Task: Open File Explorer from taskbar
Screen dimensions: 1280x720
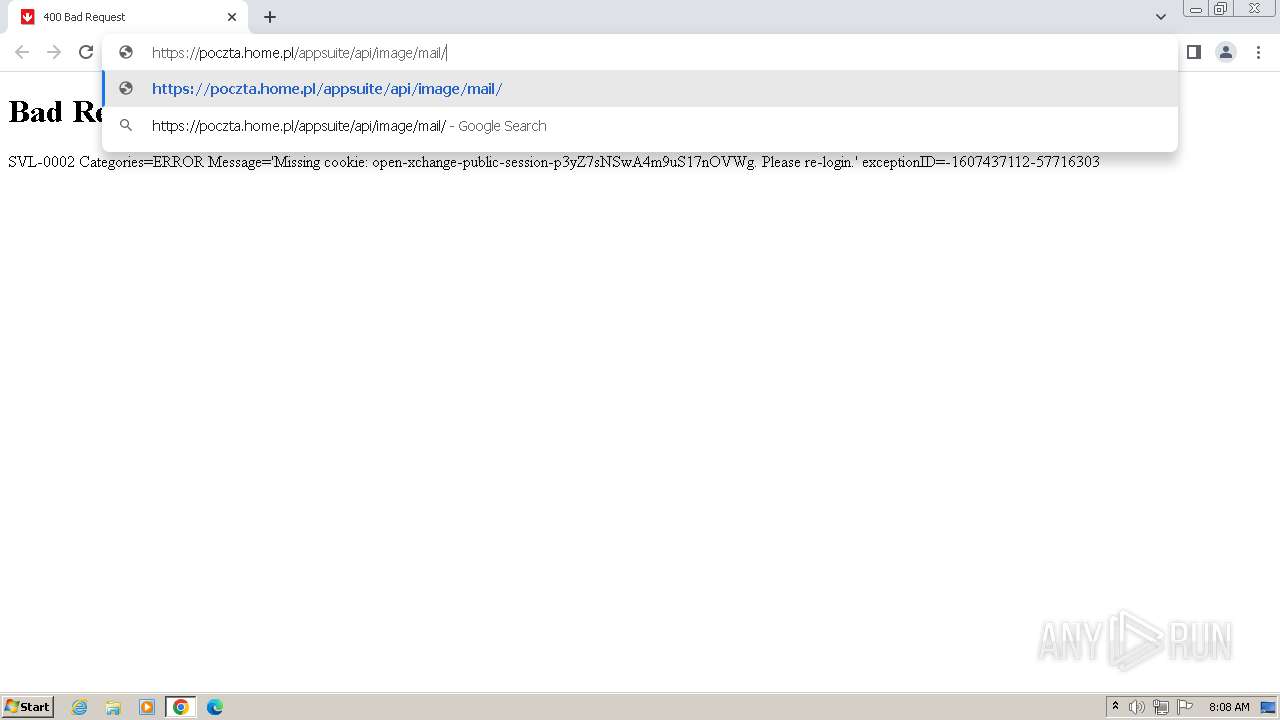Action: 113,707
